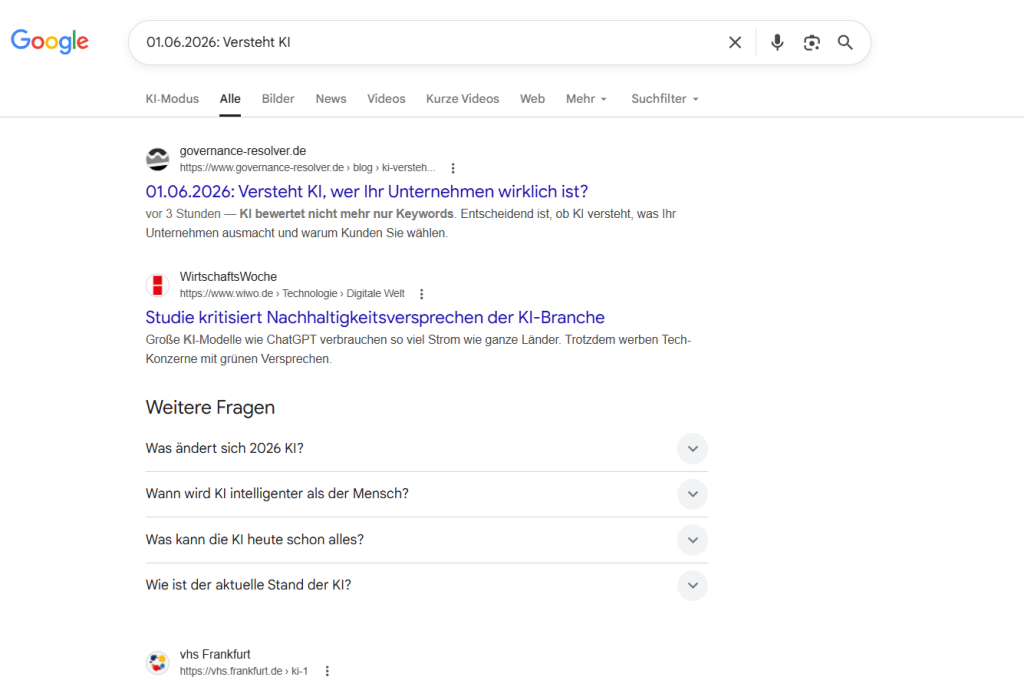
Task: Expand 'Was kann die KI heute' chevron
Action: click(692, 540)
